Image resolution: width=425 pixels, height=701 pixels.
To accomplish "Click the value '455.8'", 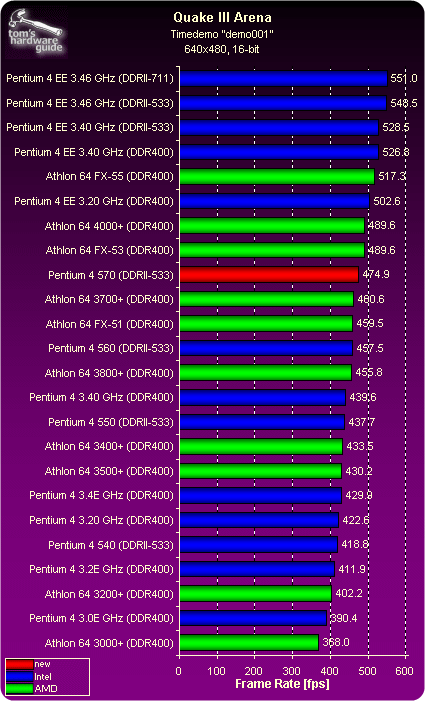I will coord(368,373).
